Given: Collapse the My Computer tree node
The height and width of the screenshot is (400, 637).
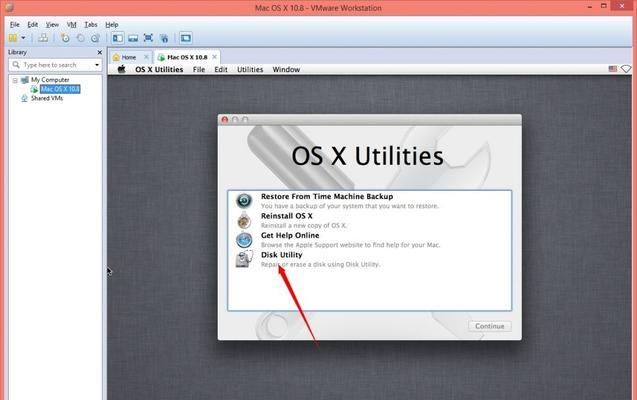Looking at the screenshot, I should tap(15, 80).
